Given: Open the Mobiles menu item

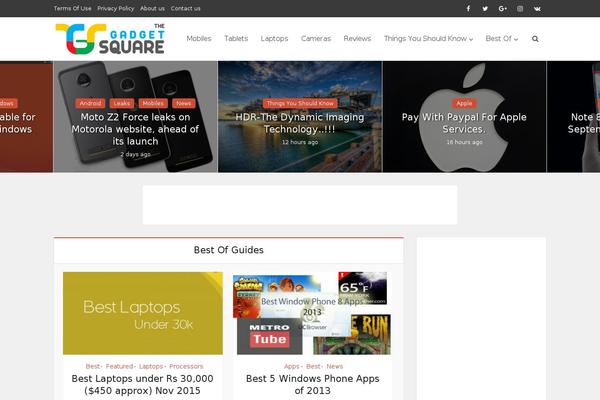Looking at the screenshot, I should [199, 39].
